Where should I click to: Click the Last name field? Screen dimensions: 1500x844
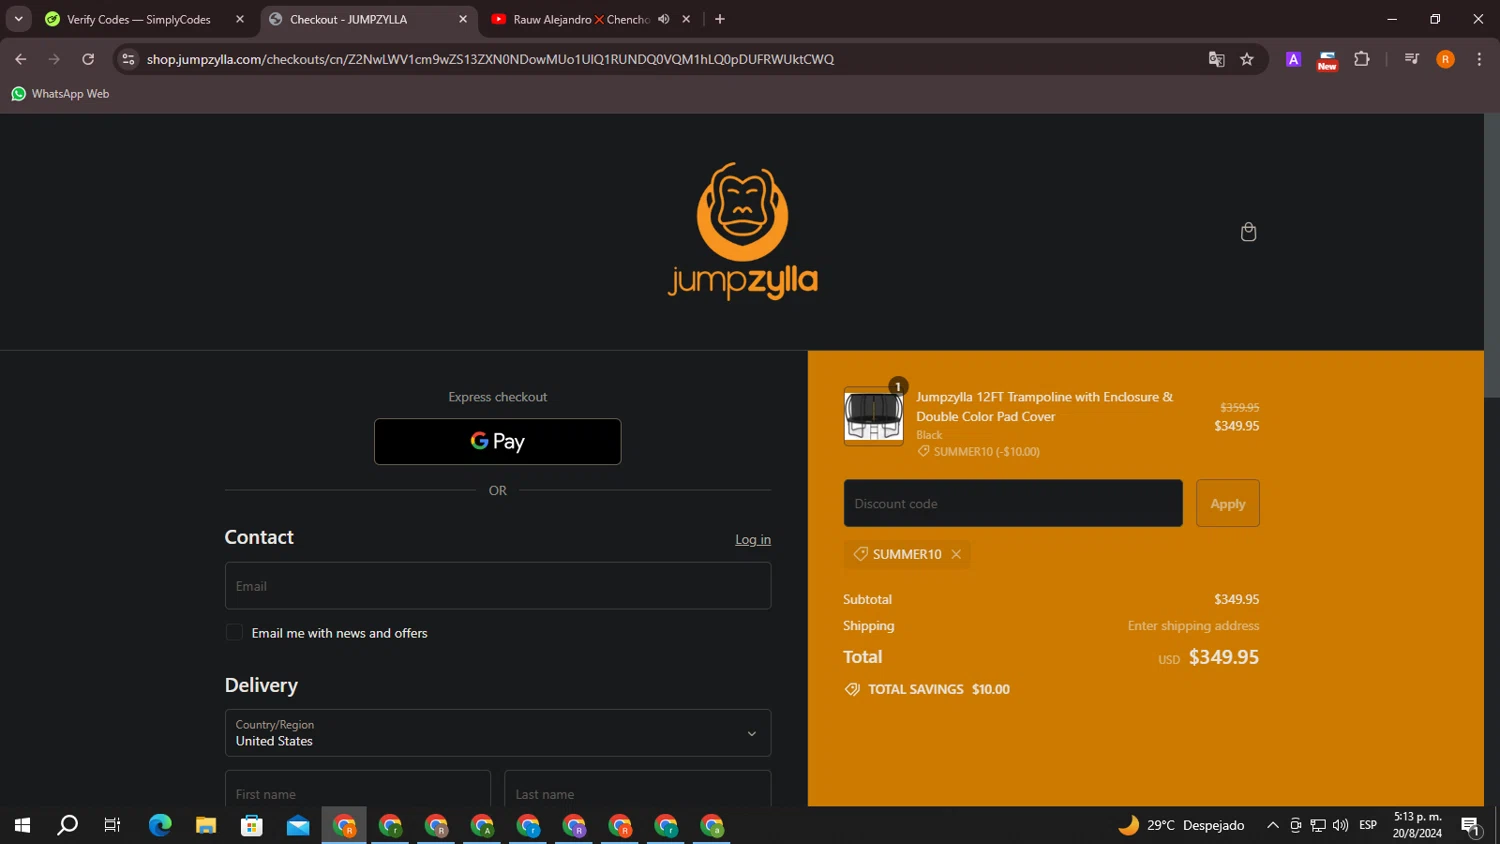[x=637, y=789]
